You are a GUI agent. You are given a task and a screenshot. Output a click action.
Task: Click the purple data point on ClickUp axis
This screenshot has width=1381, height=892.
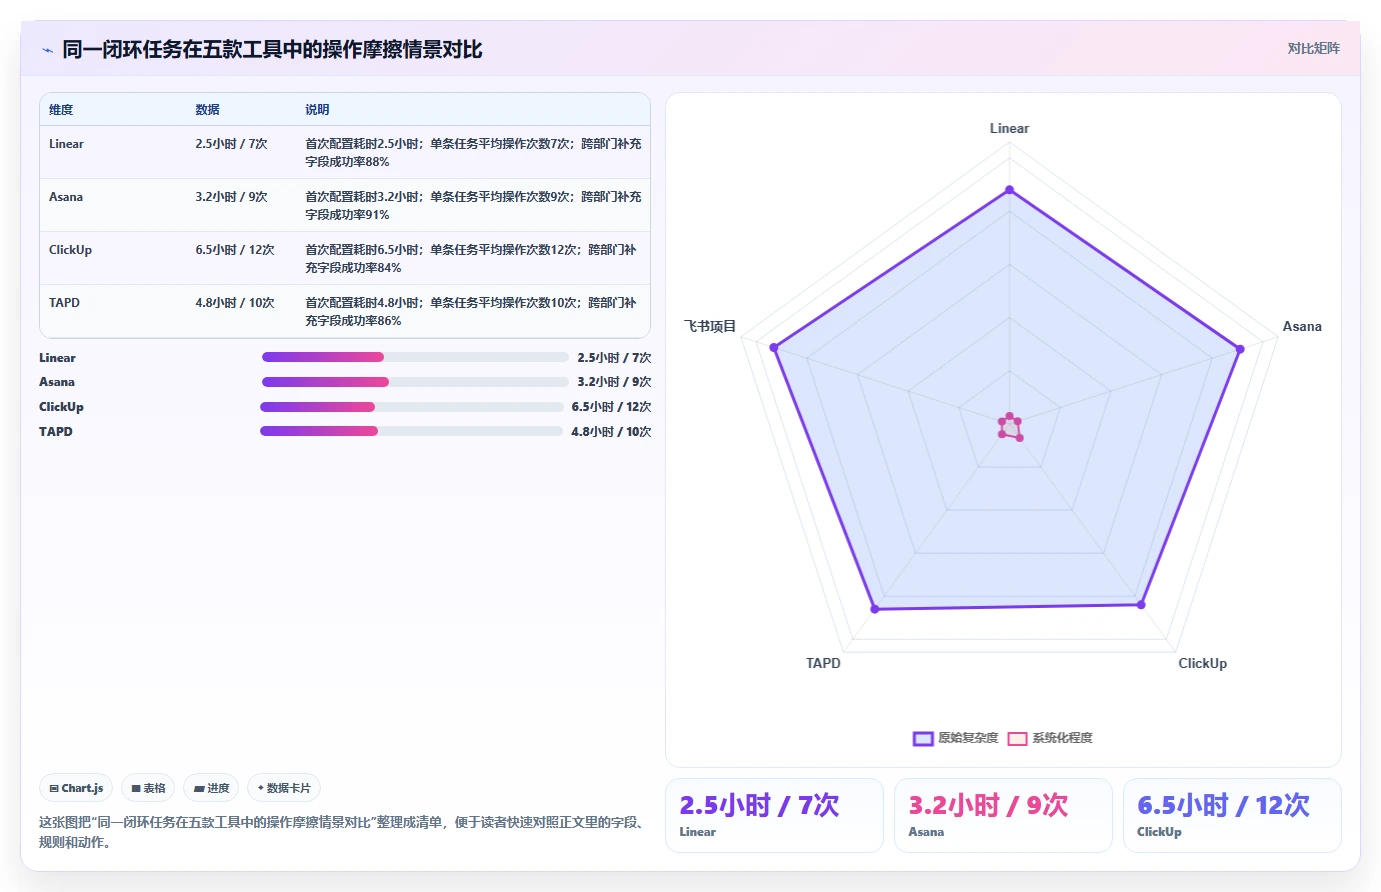1141,604
